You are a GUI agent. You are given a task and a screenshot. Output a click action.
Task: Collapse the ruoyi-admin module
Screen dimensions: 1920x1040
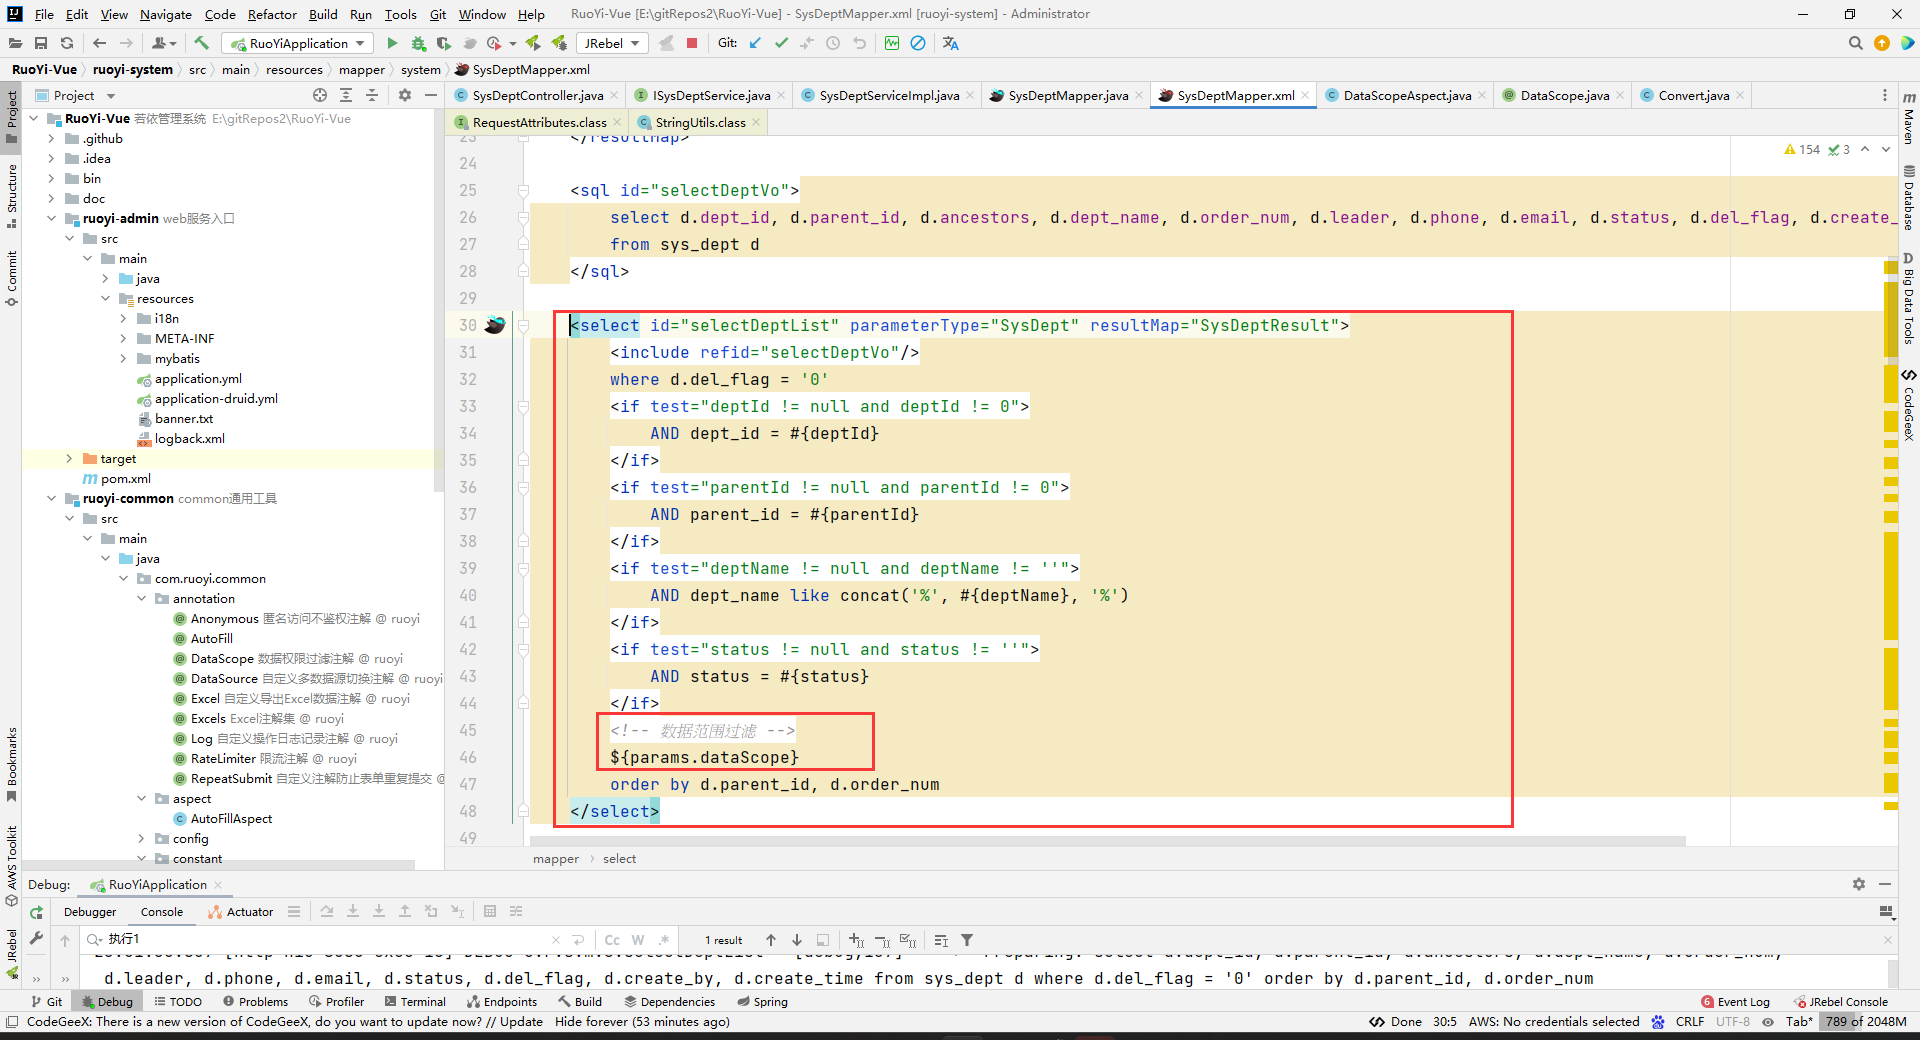[x=51, y=219]
